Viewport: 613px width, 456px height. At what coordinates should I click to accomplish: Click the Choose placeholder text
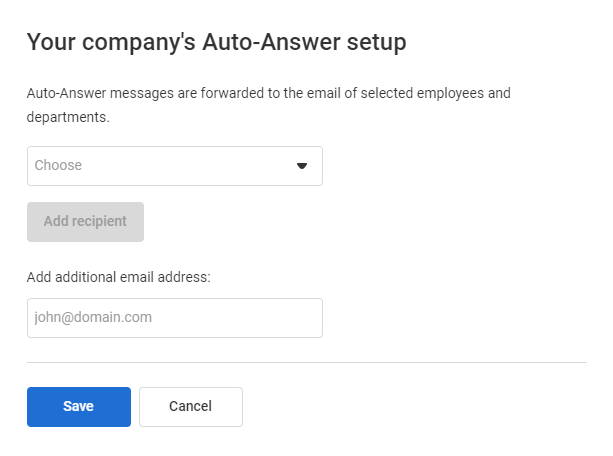coord(59,166)
